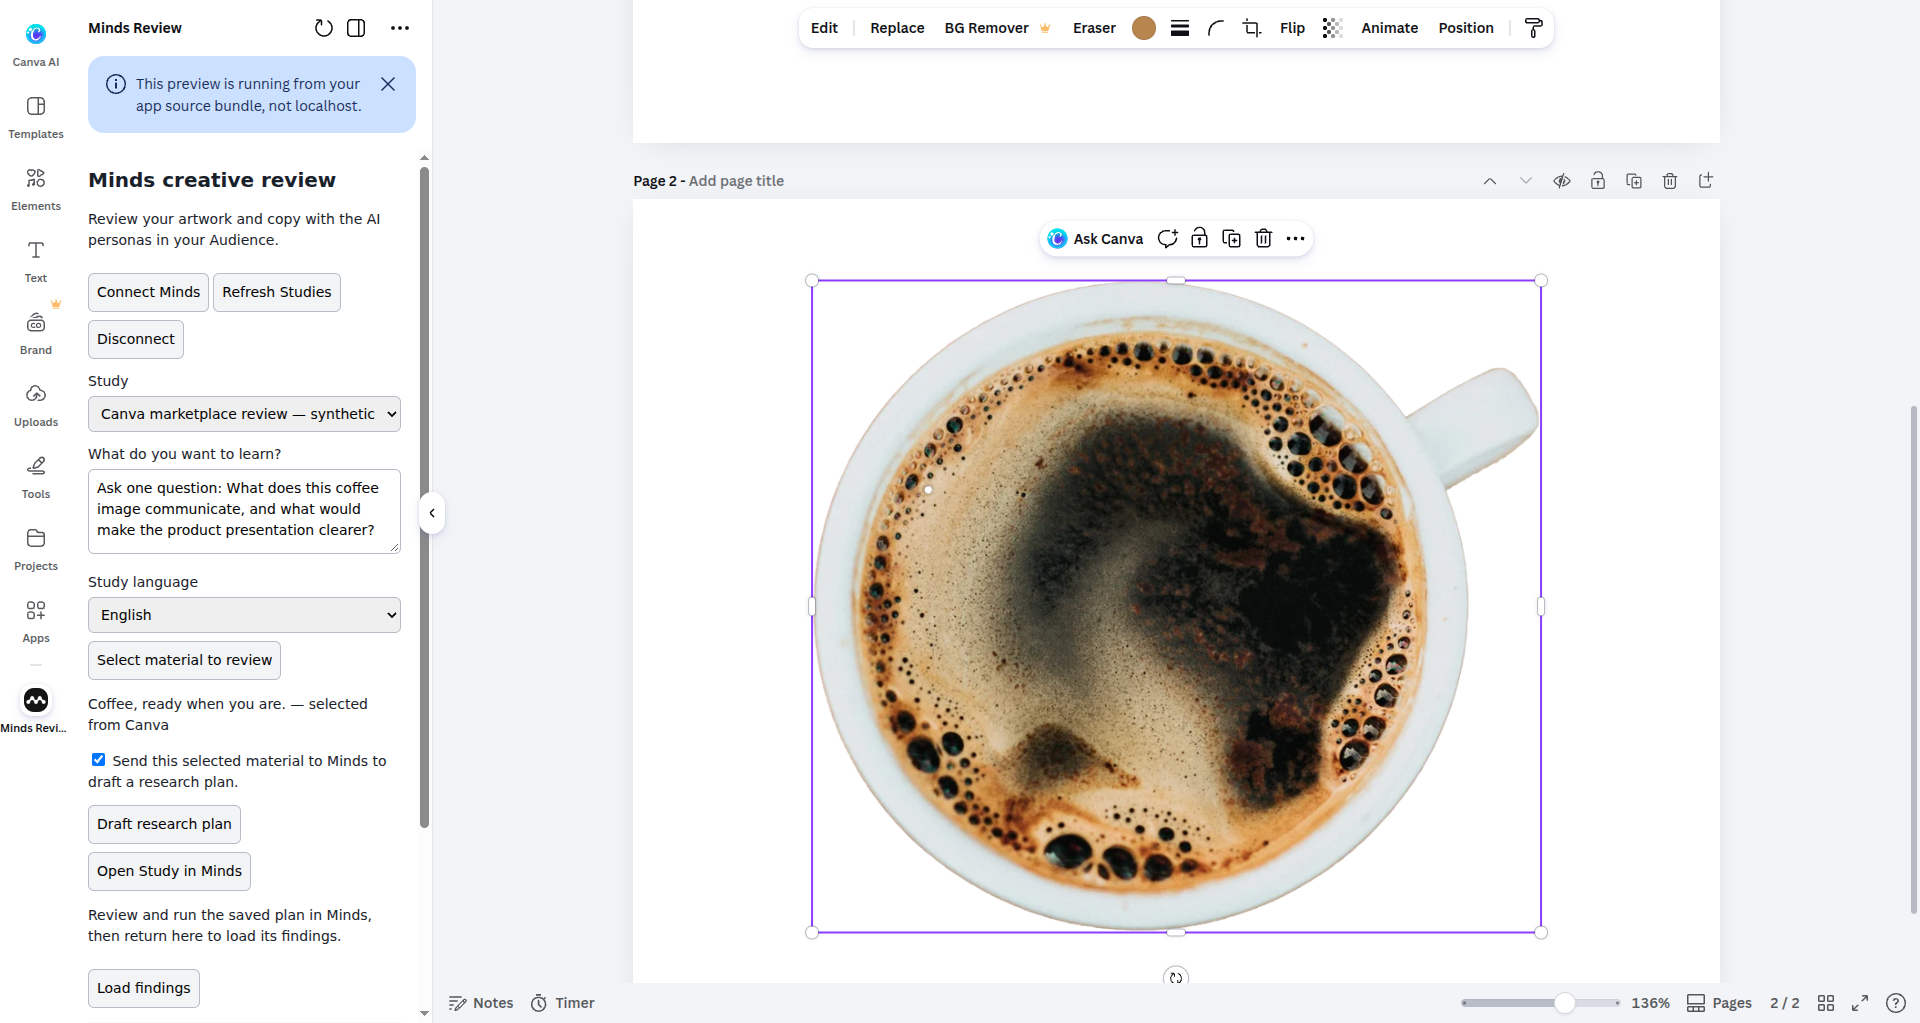
Task: Dismiss the preview info banner
Action: click(x=388, y=84)
